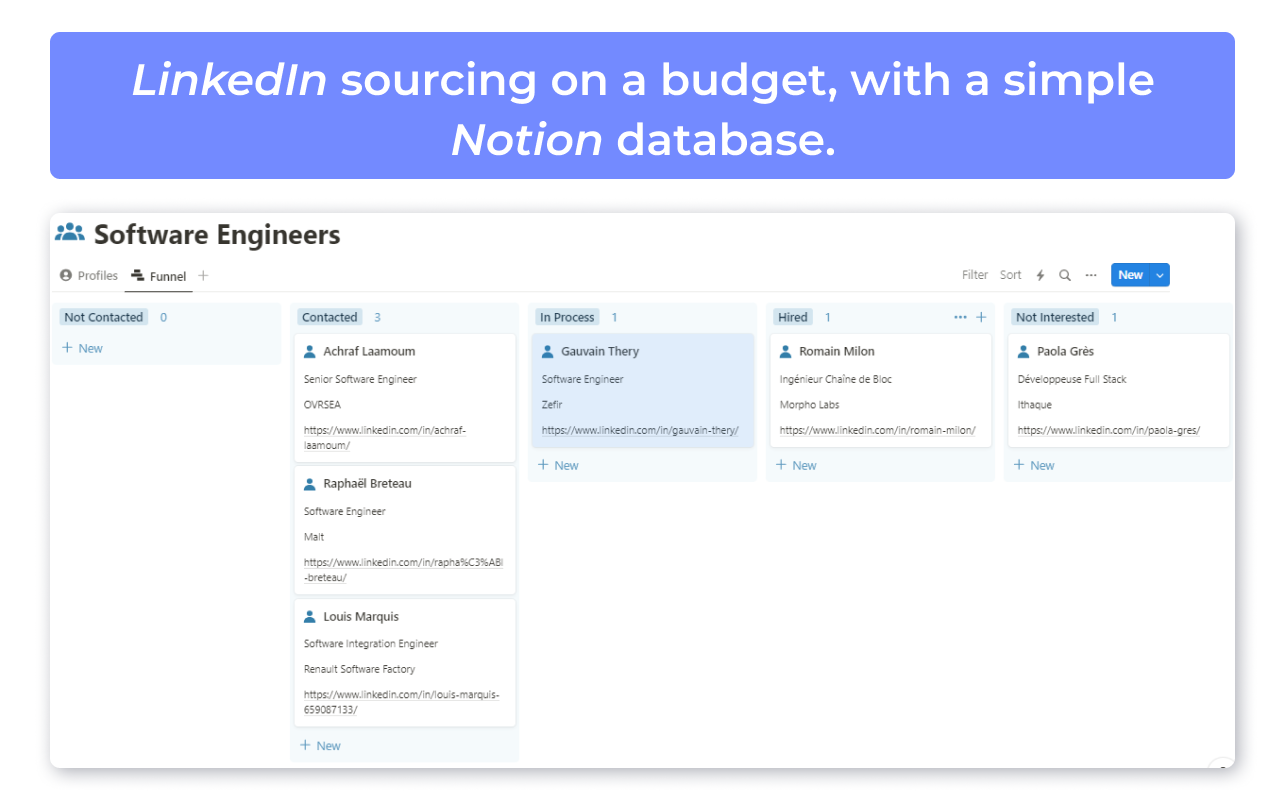Expand the New button dropdown arrow

click(x=1160, y=275)
